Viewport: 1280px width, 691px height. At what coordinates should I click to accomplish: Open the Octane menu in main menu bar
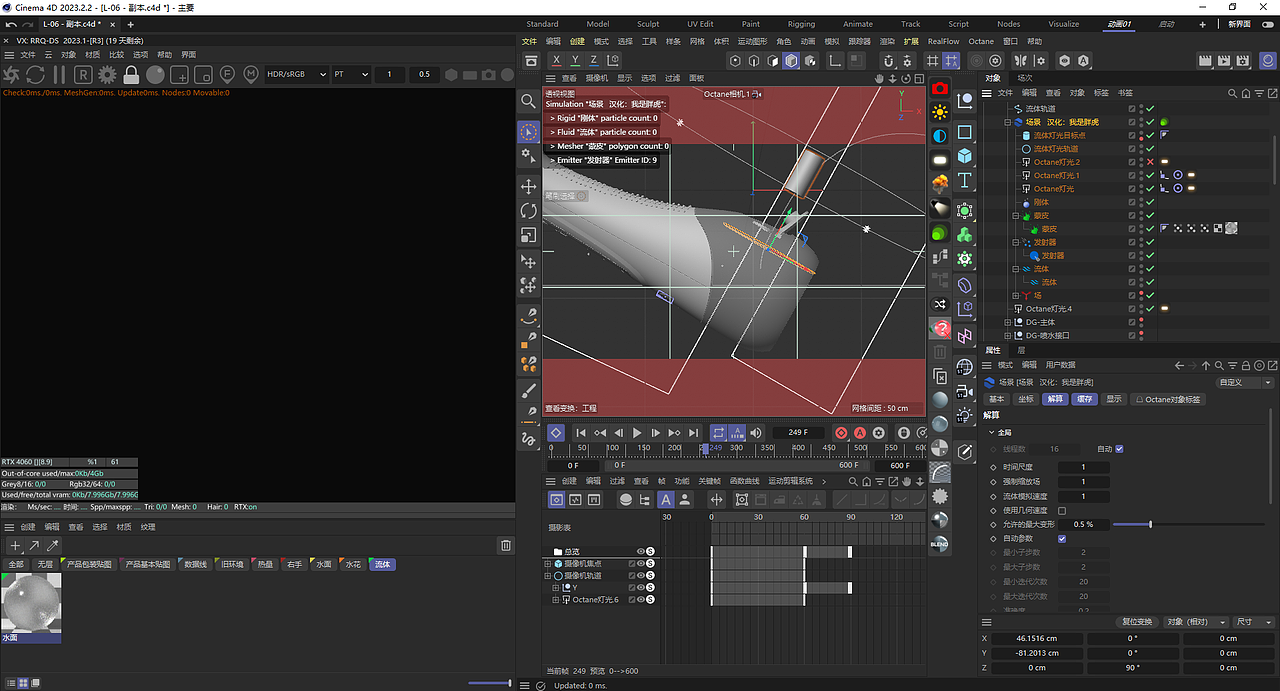[981, 41]
